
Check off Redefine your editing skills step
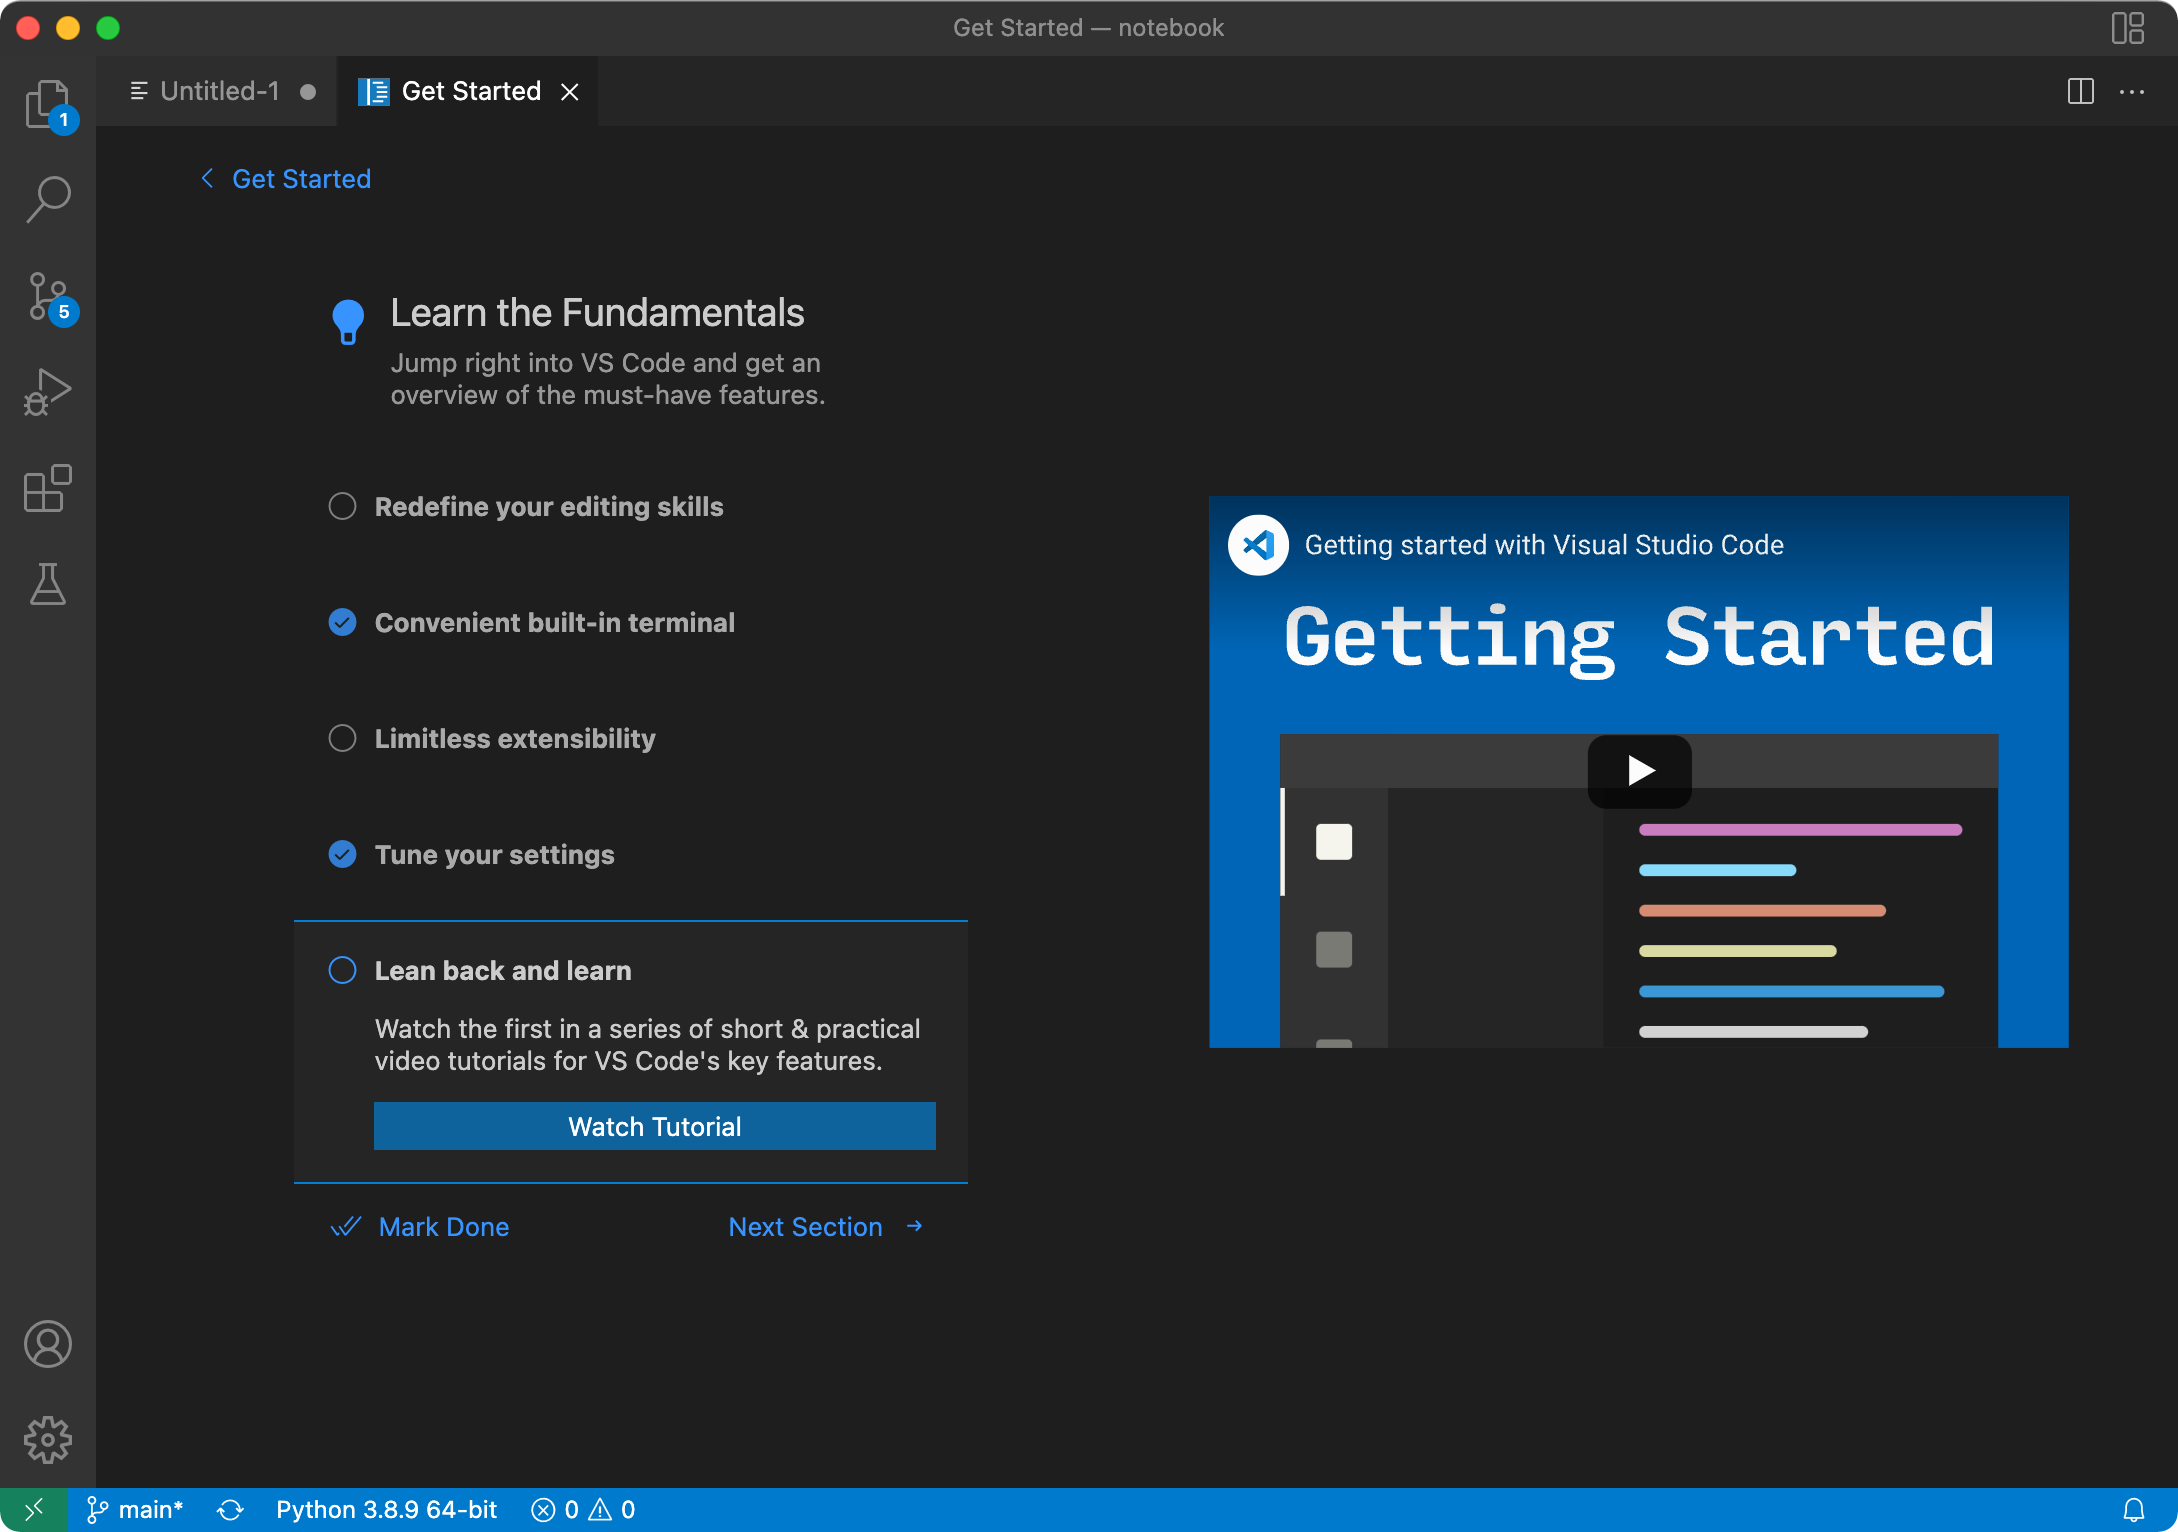tap(342, 506)
